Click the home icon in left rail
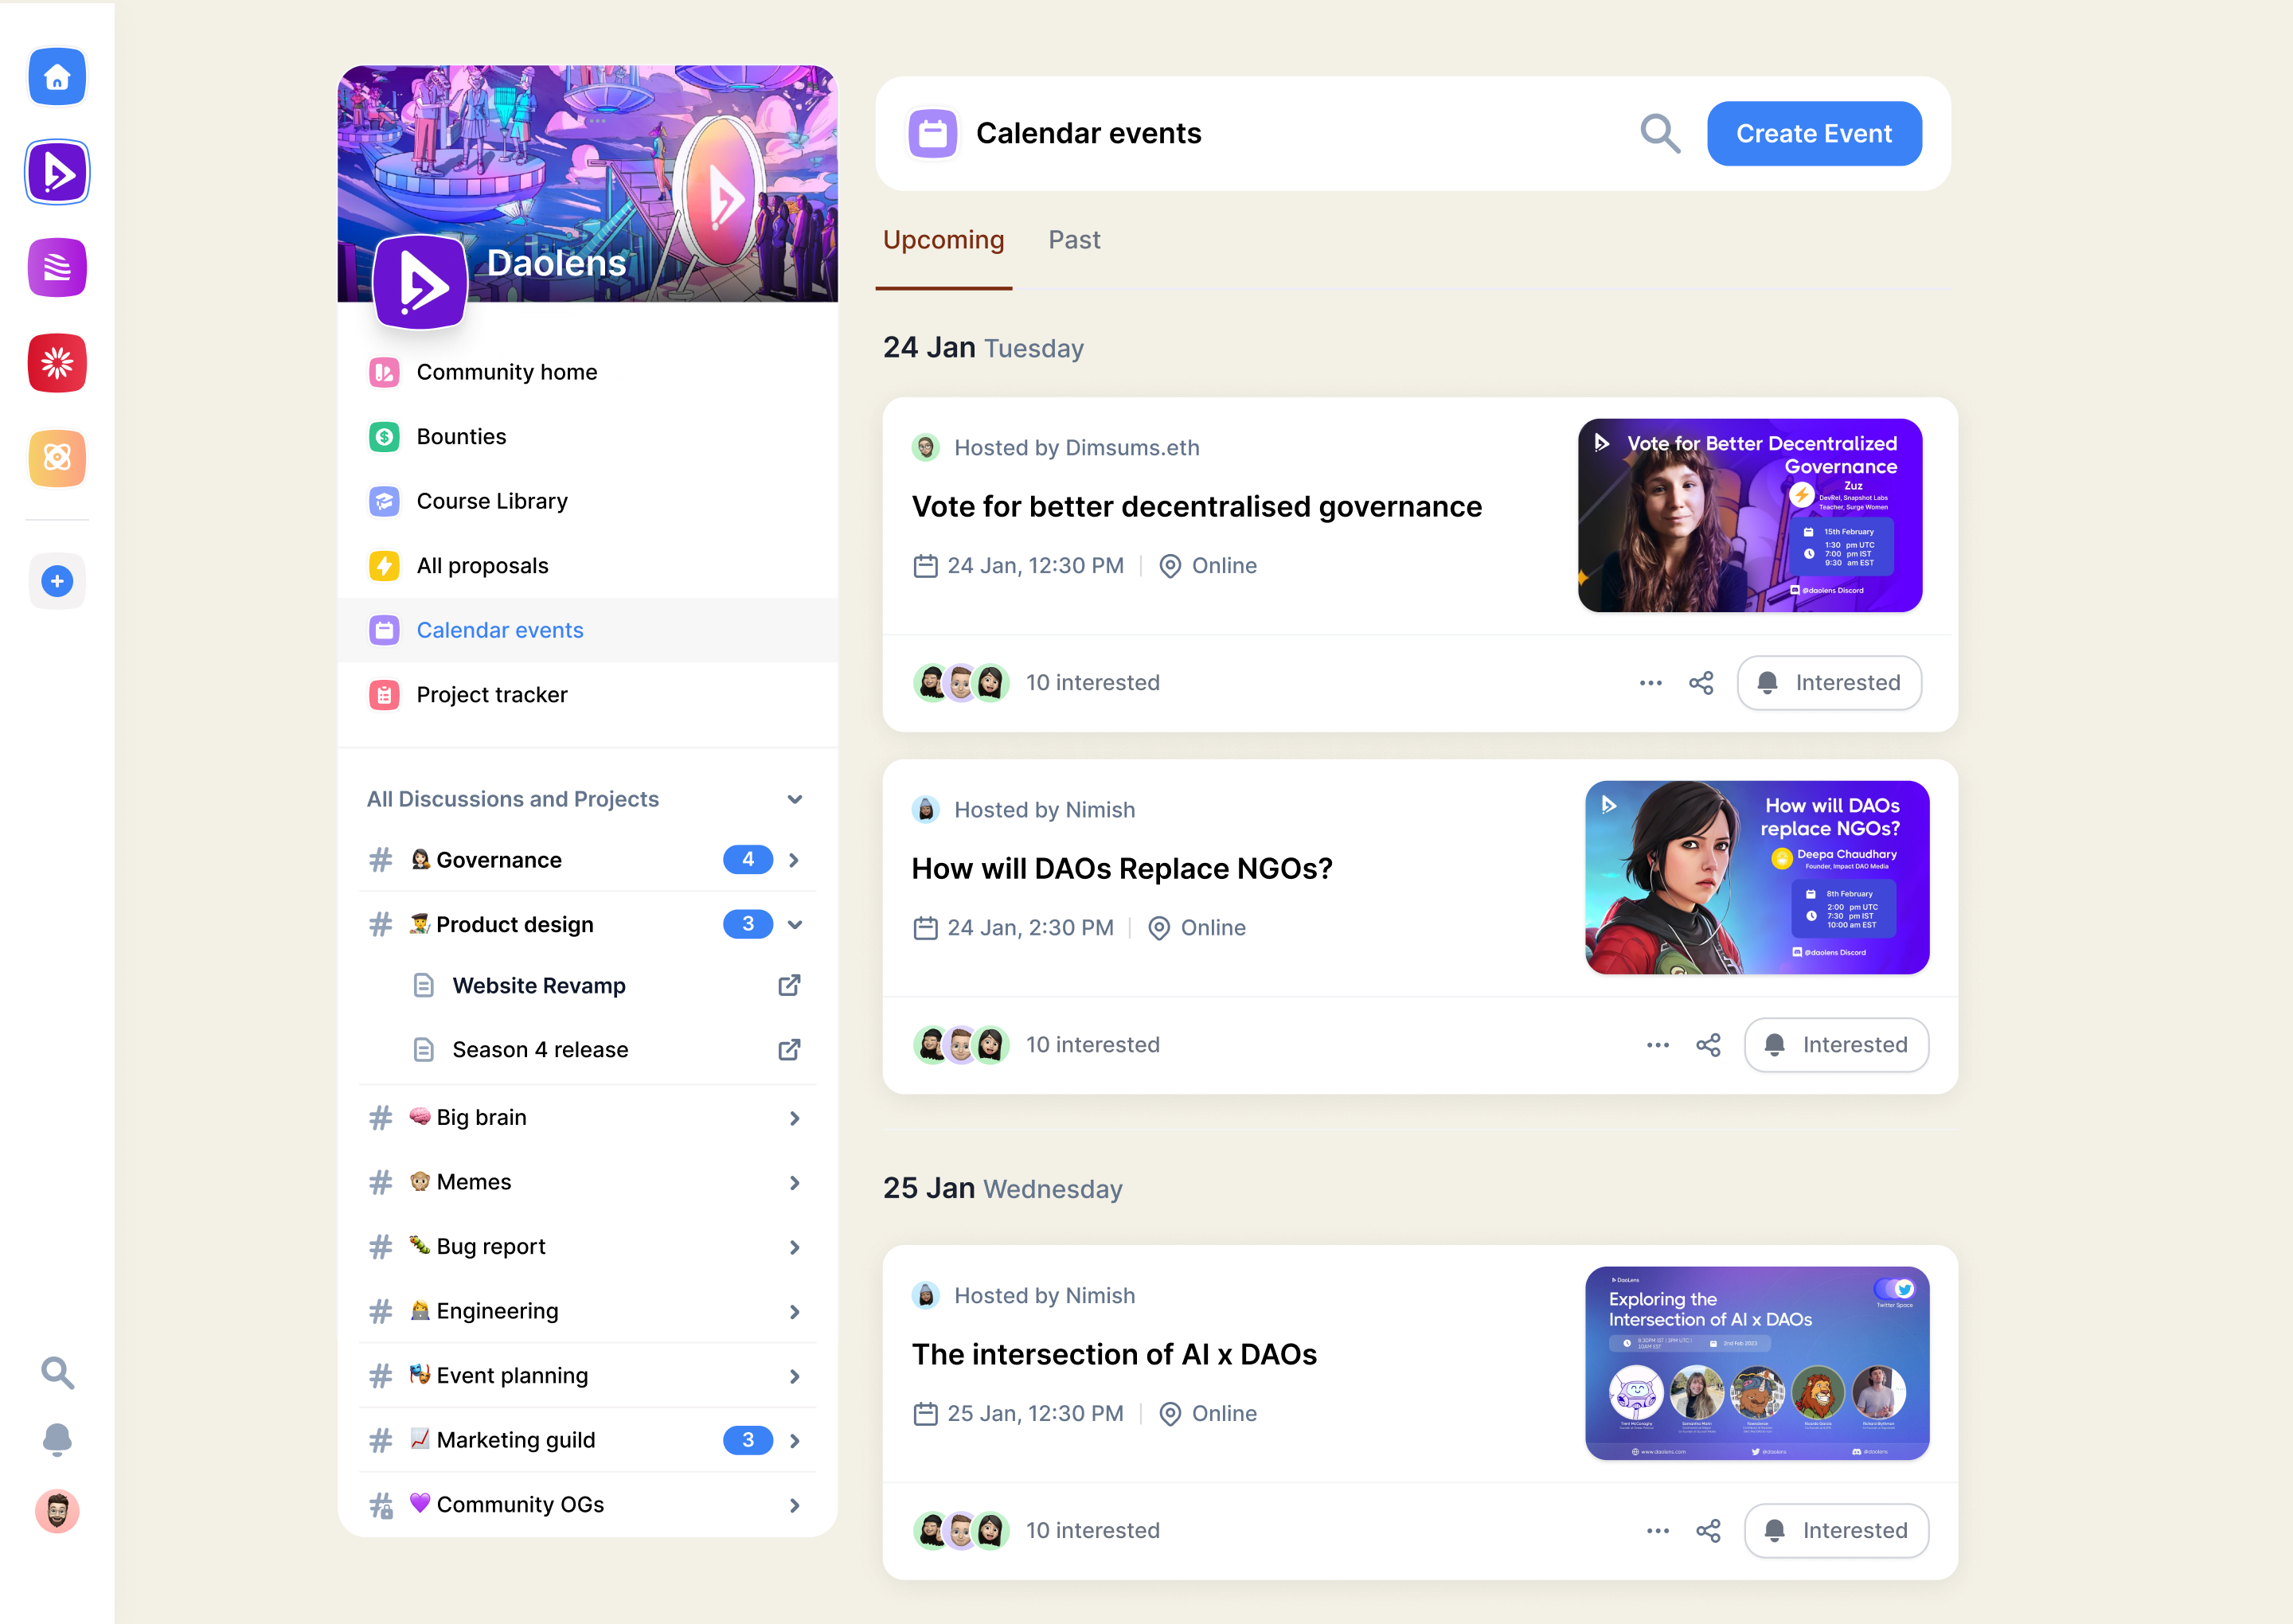Screen dimensions: 2293x1624 (x=57, y=77)
